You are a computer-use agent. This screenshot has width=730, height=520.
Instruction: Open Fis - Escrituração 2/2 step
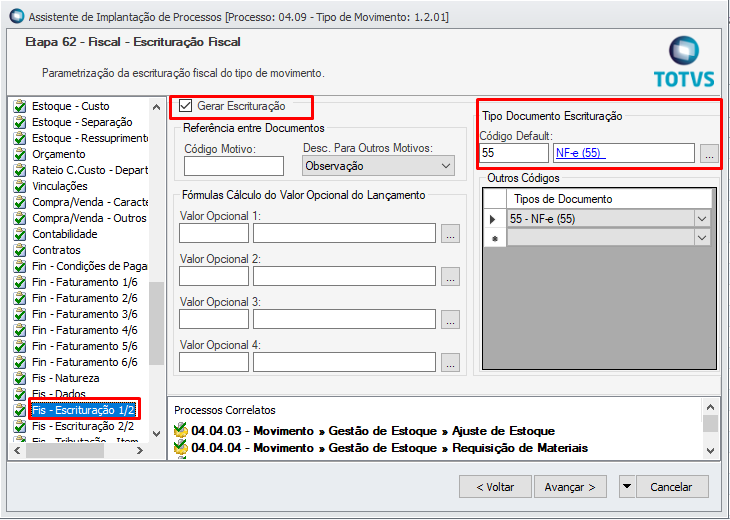click(83, 426)
